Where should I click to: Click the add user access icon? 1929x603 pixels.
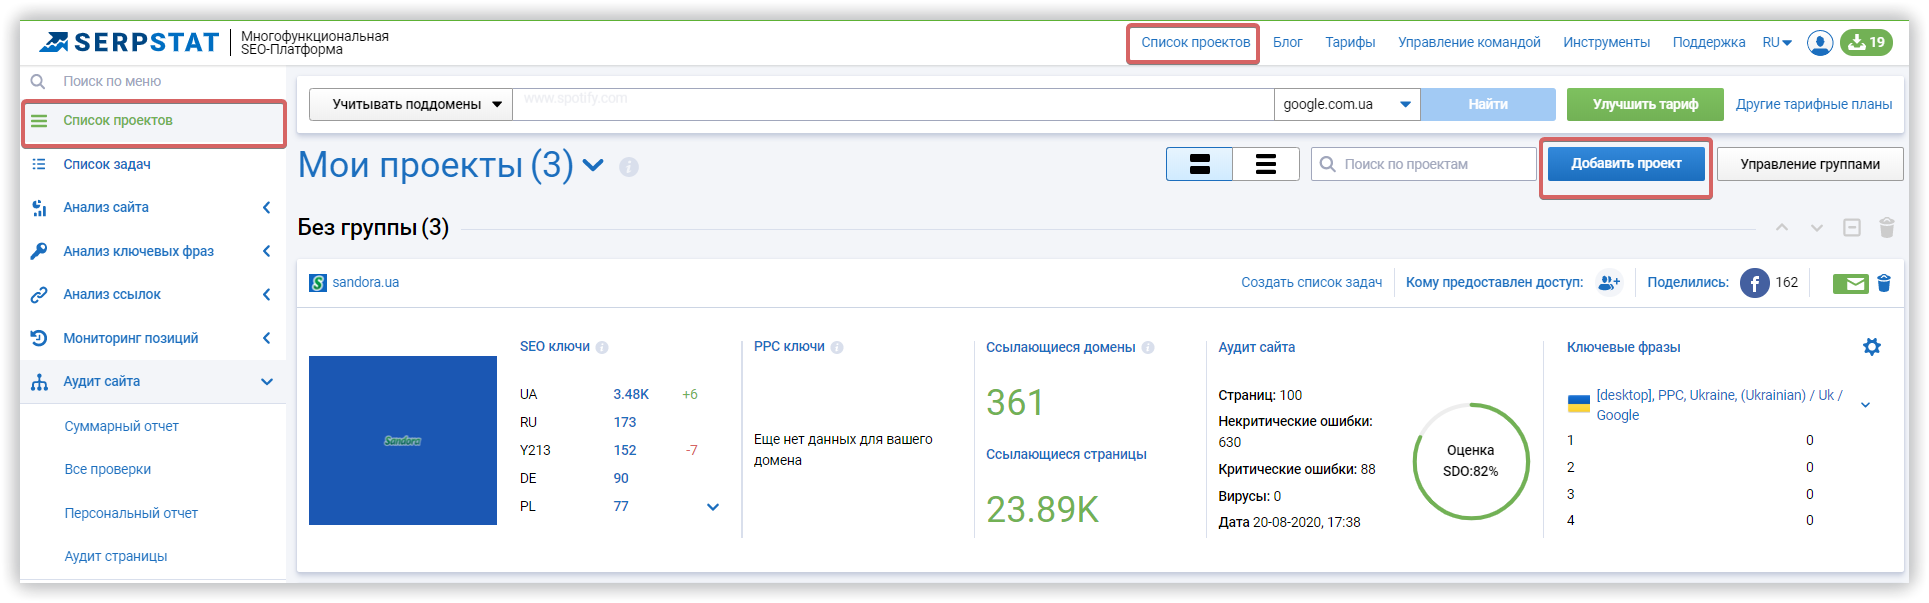1609,283
